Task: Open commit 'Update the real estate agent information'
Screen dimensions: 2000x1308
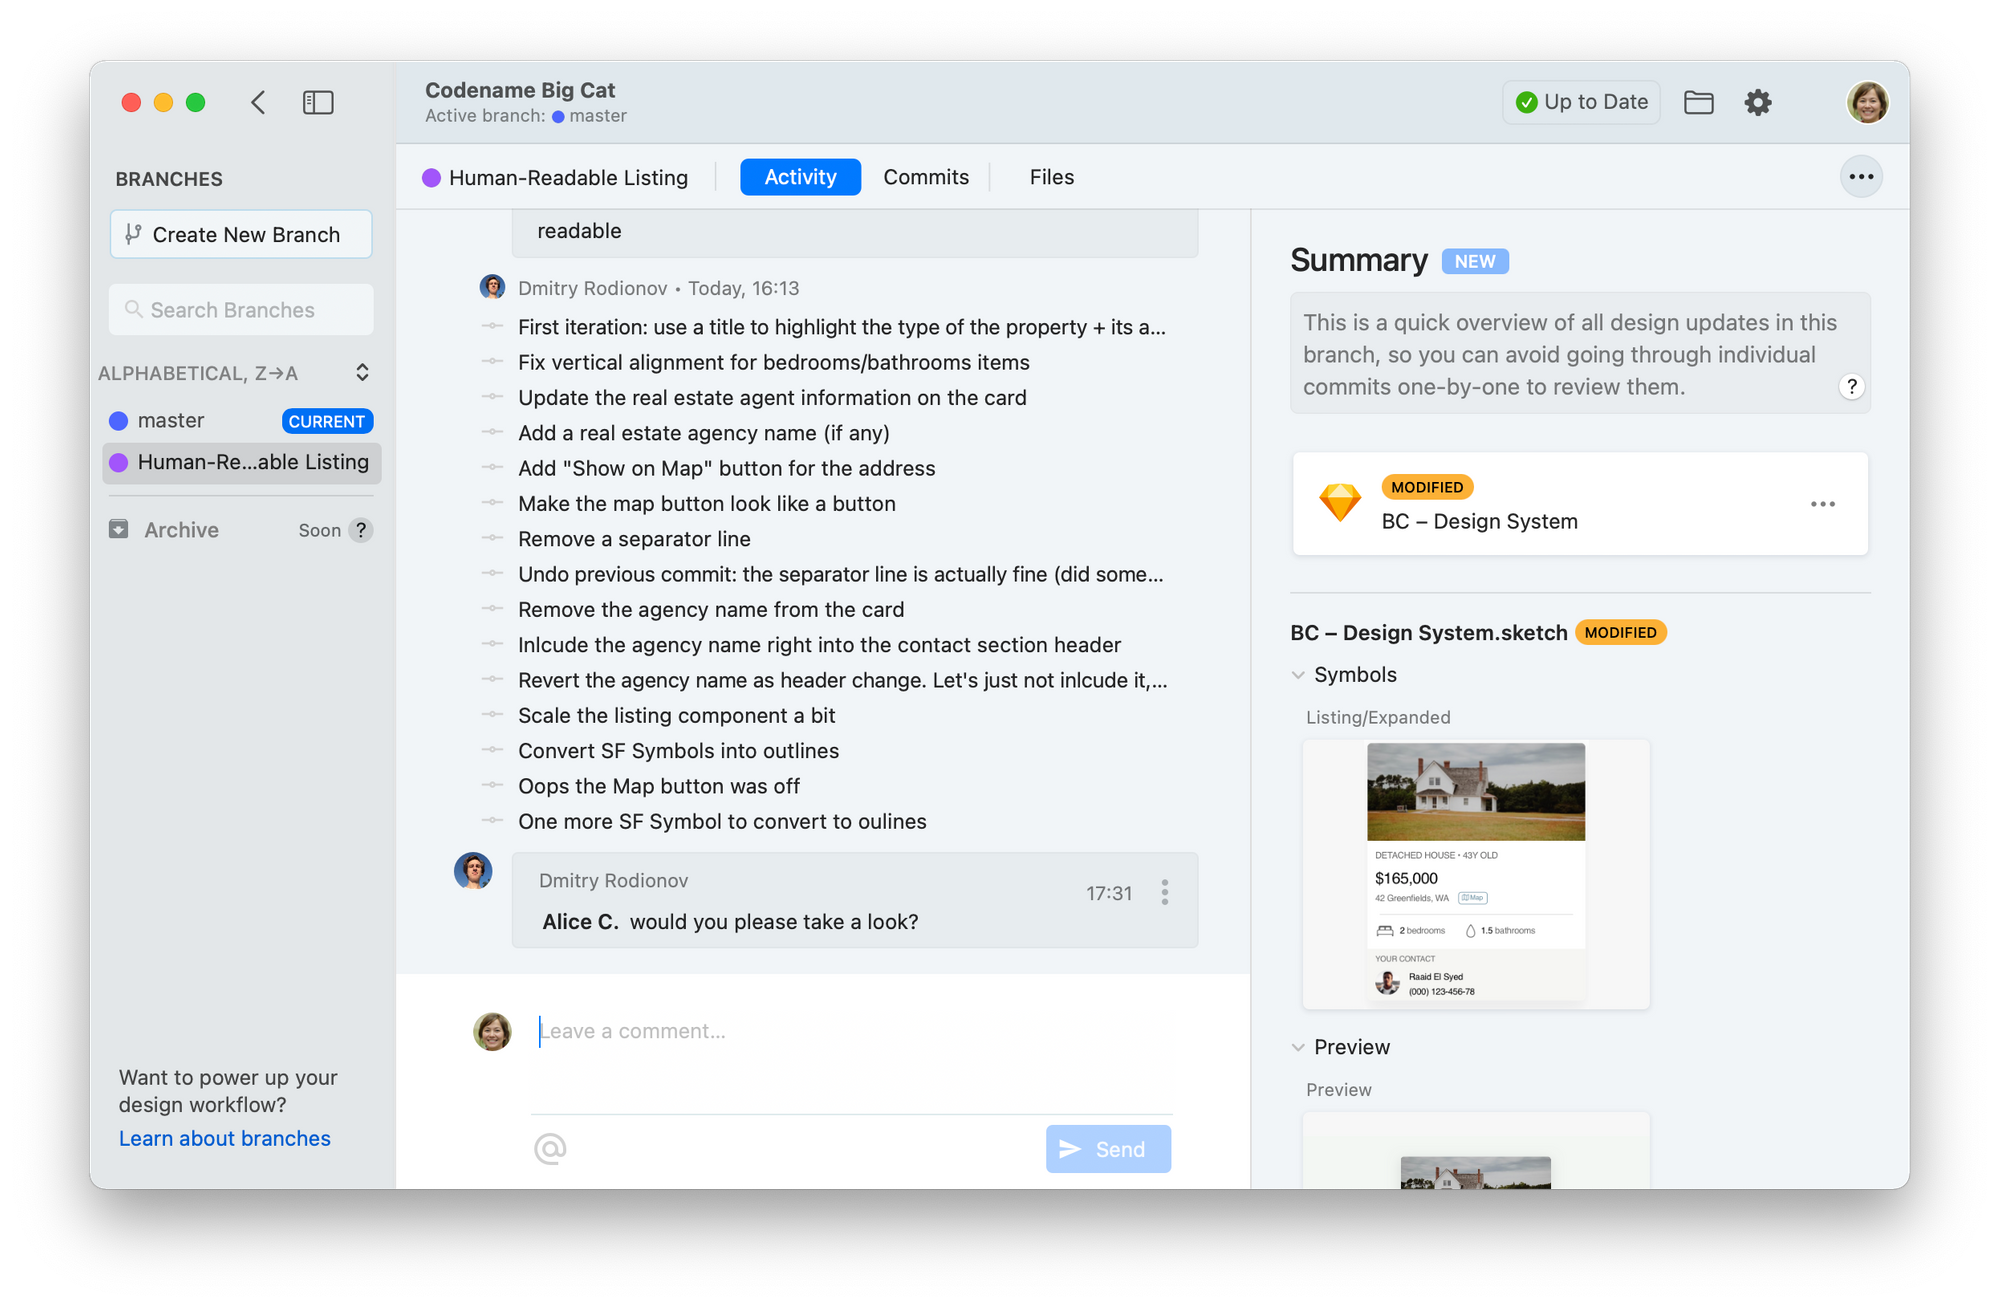Action: (772, 398)
